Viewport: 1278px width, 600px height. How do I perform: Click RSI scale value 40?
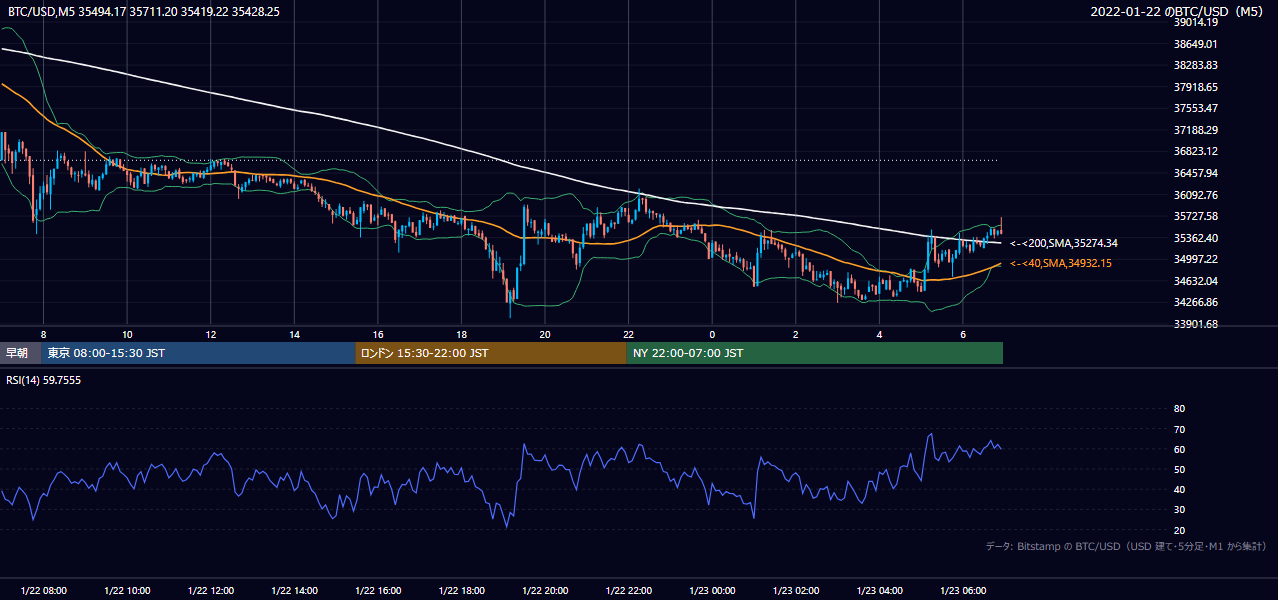click(1179, 490)
